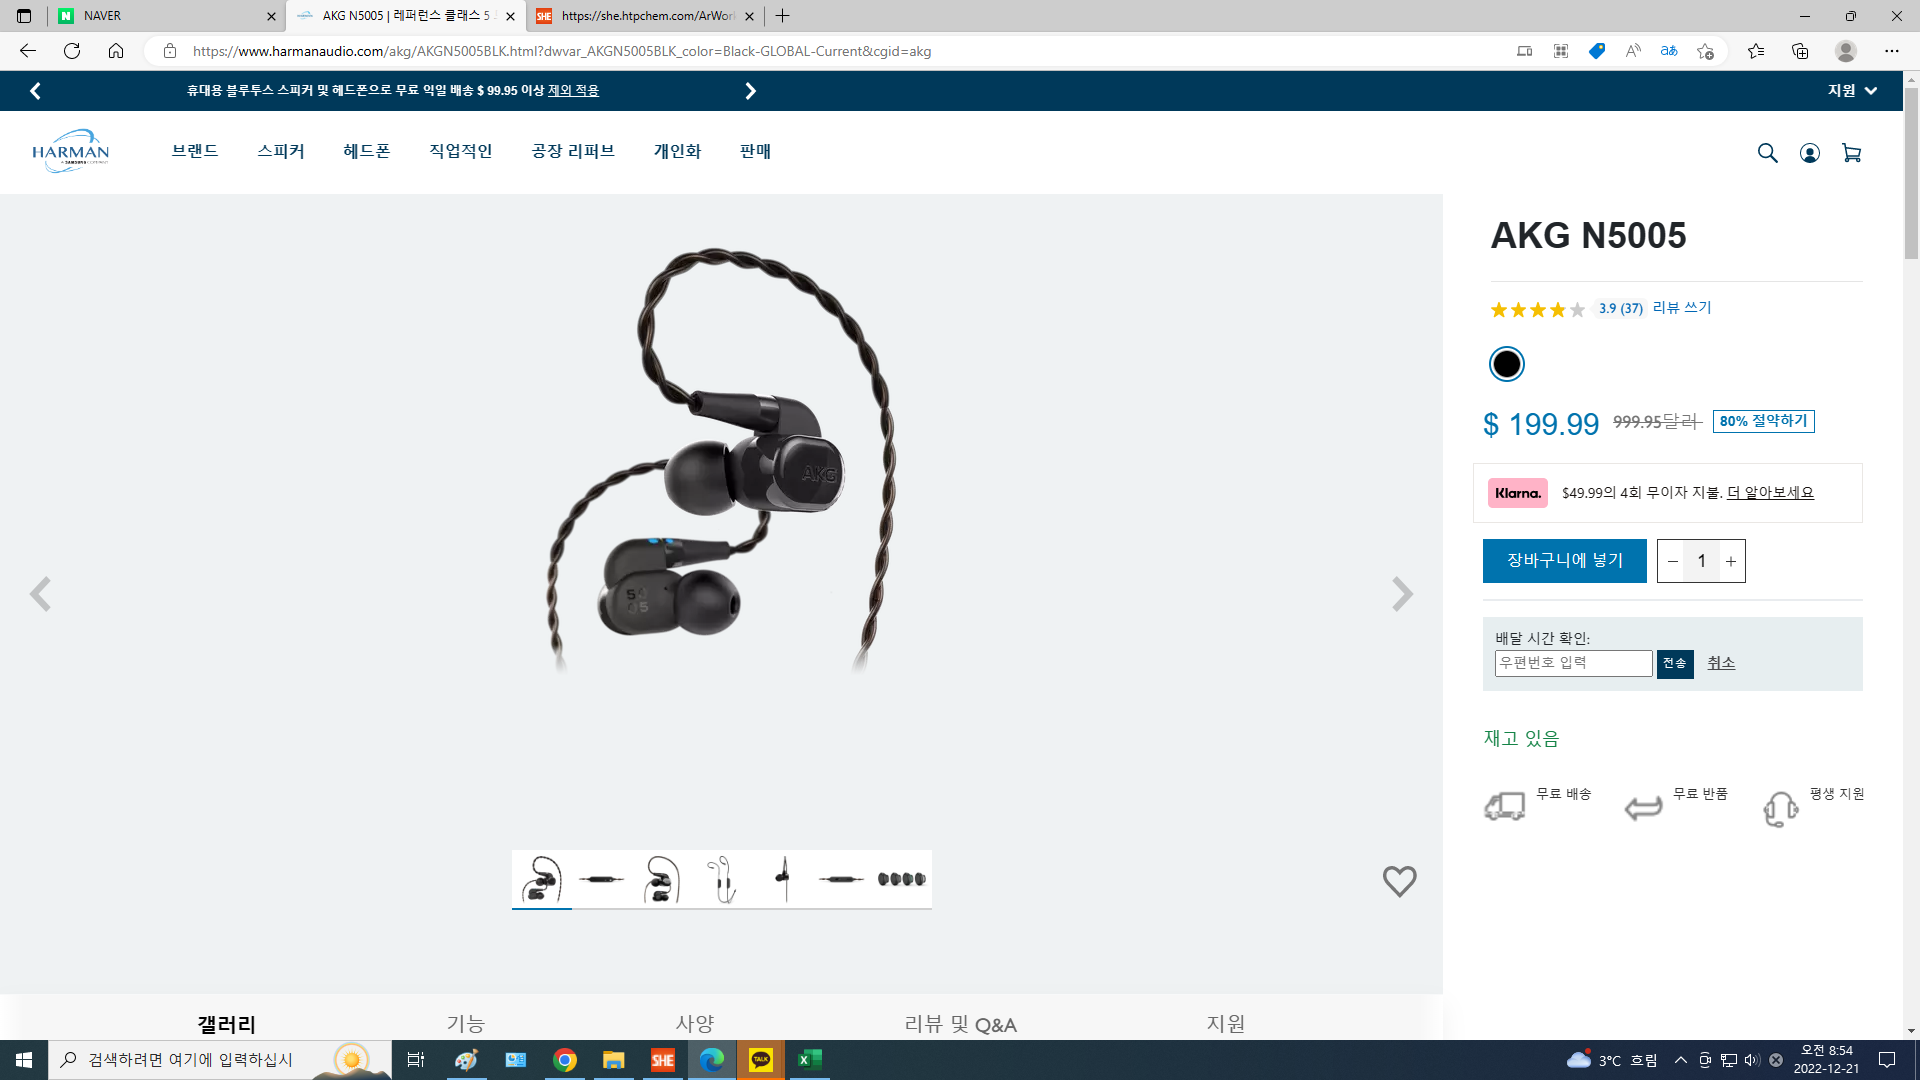
Task: Advance the promo banner with right chevron
Action: click(x=750, y=91)
